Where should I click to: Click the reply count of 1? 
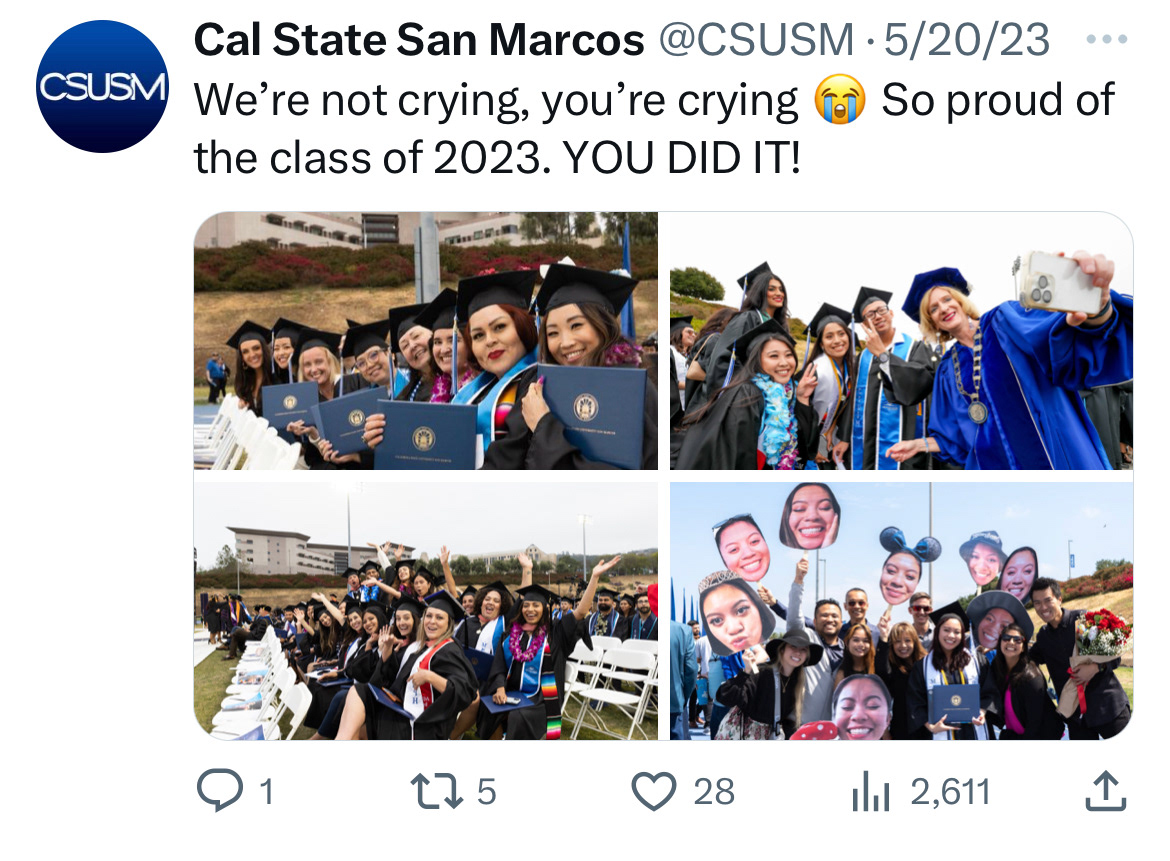[x=266, y=793]
